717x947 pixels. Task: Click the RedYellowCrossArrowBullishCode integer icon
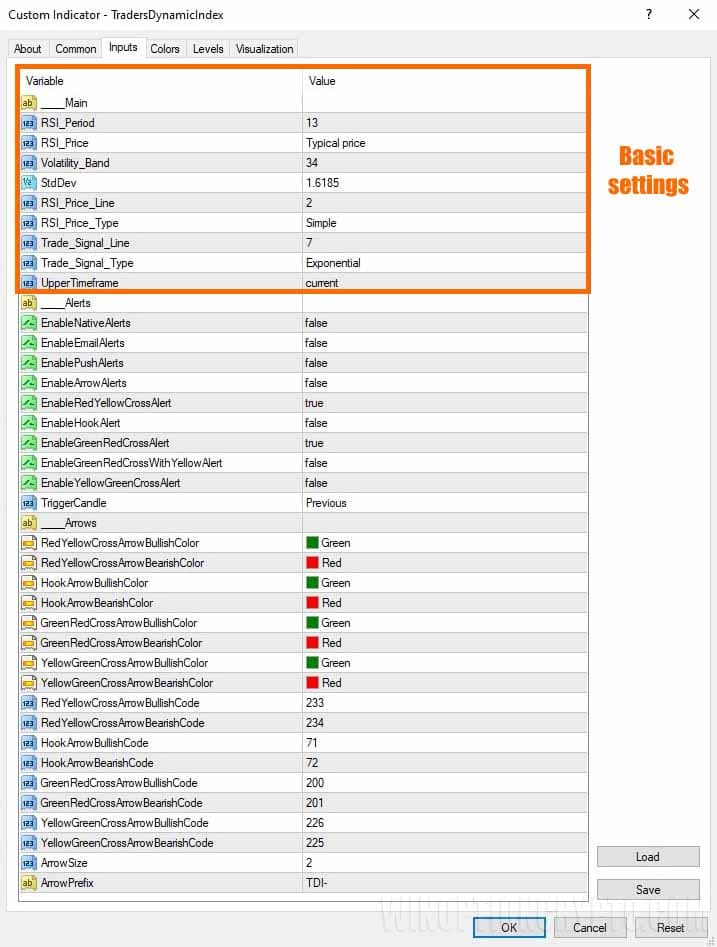pyautogui.click(x=28, y=703)
